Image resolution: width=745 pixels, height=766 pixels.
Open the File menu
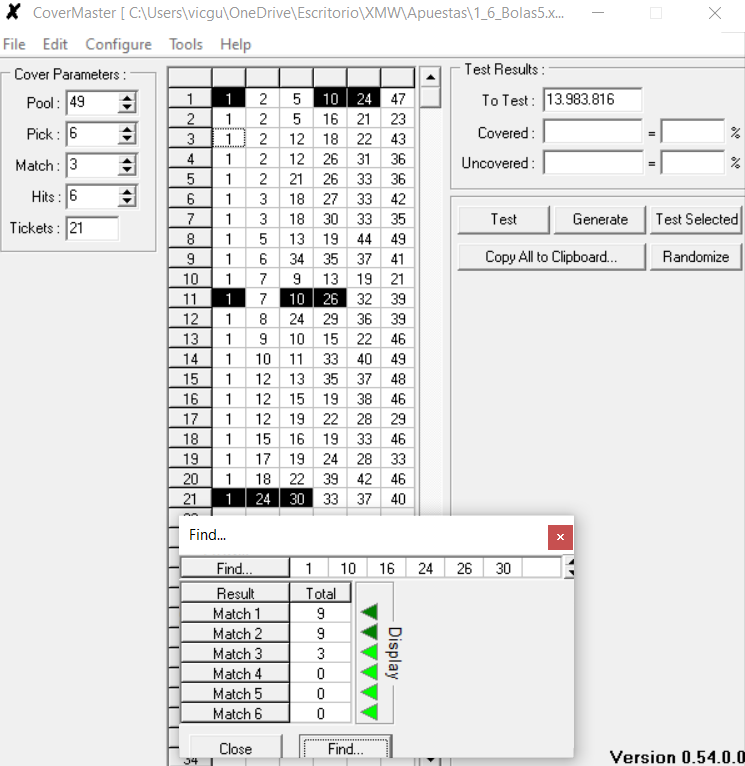pyautogui.click(x=14, y=44)
